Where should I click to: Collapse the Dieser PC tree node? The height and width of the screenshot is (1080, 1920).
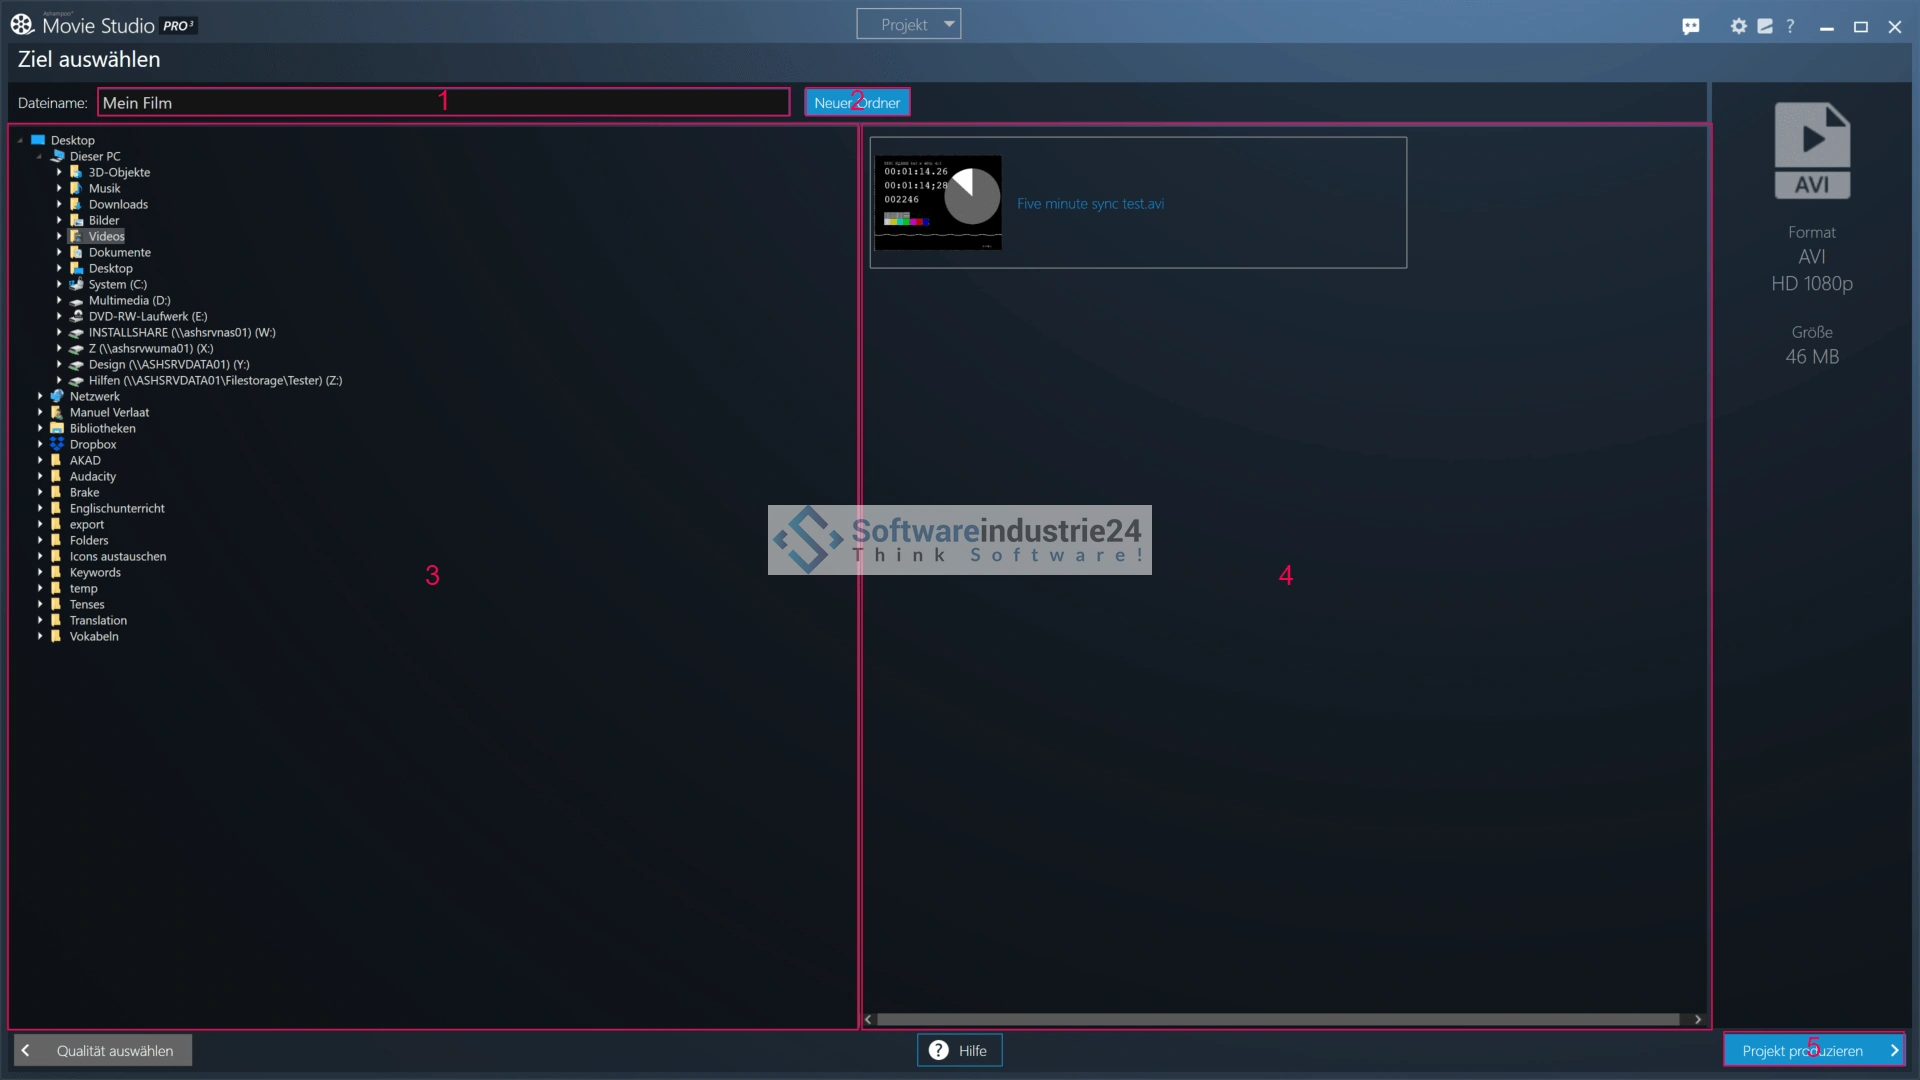click(40, 157)
